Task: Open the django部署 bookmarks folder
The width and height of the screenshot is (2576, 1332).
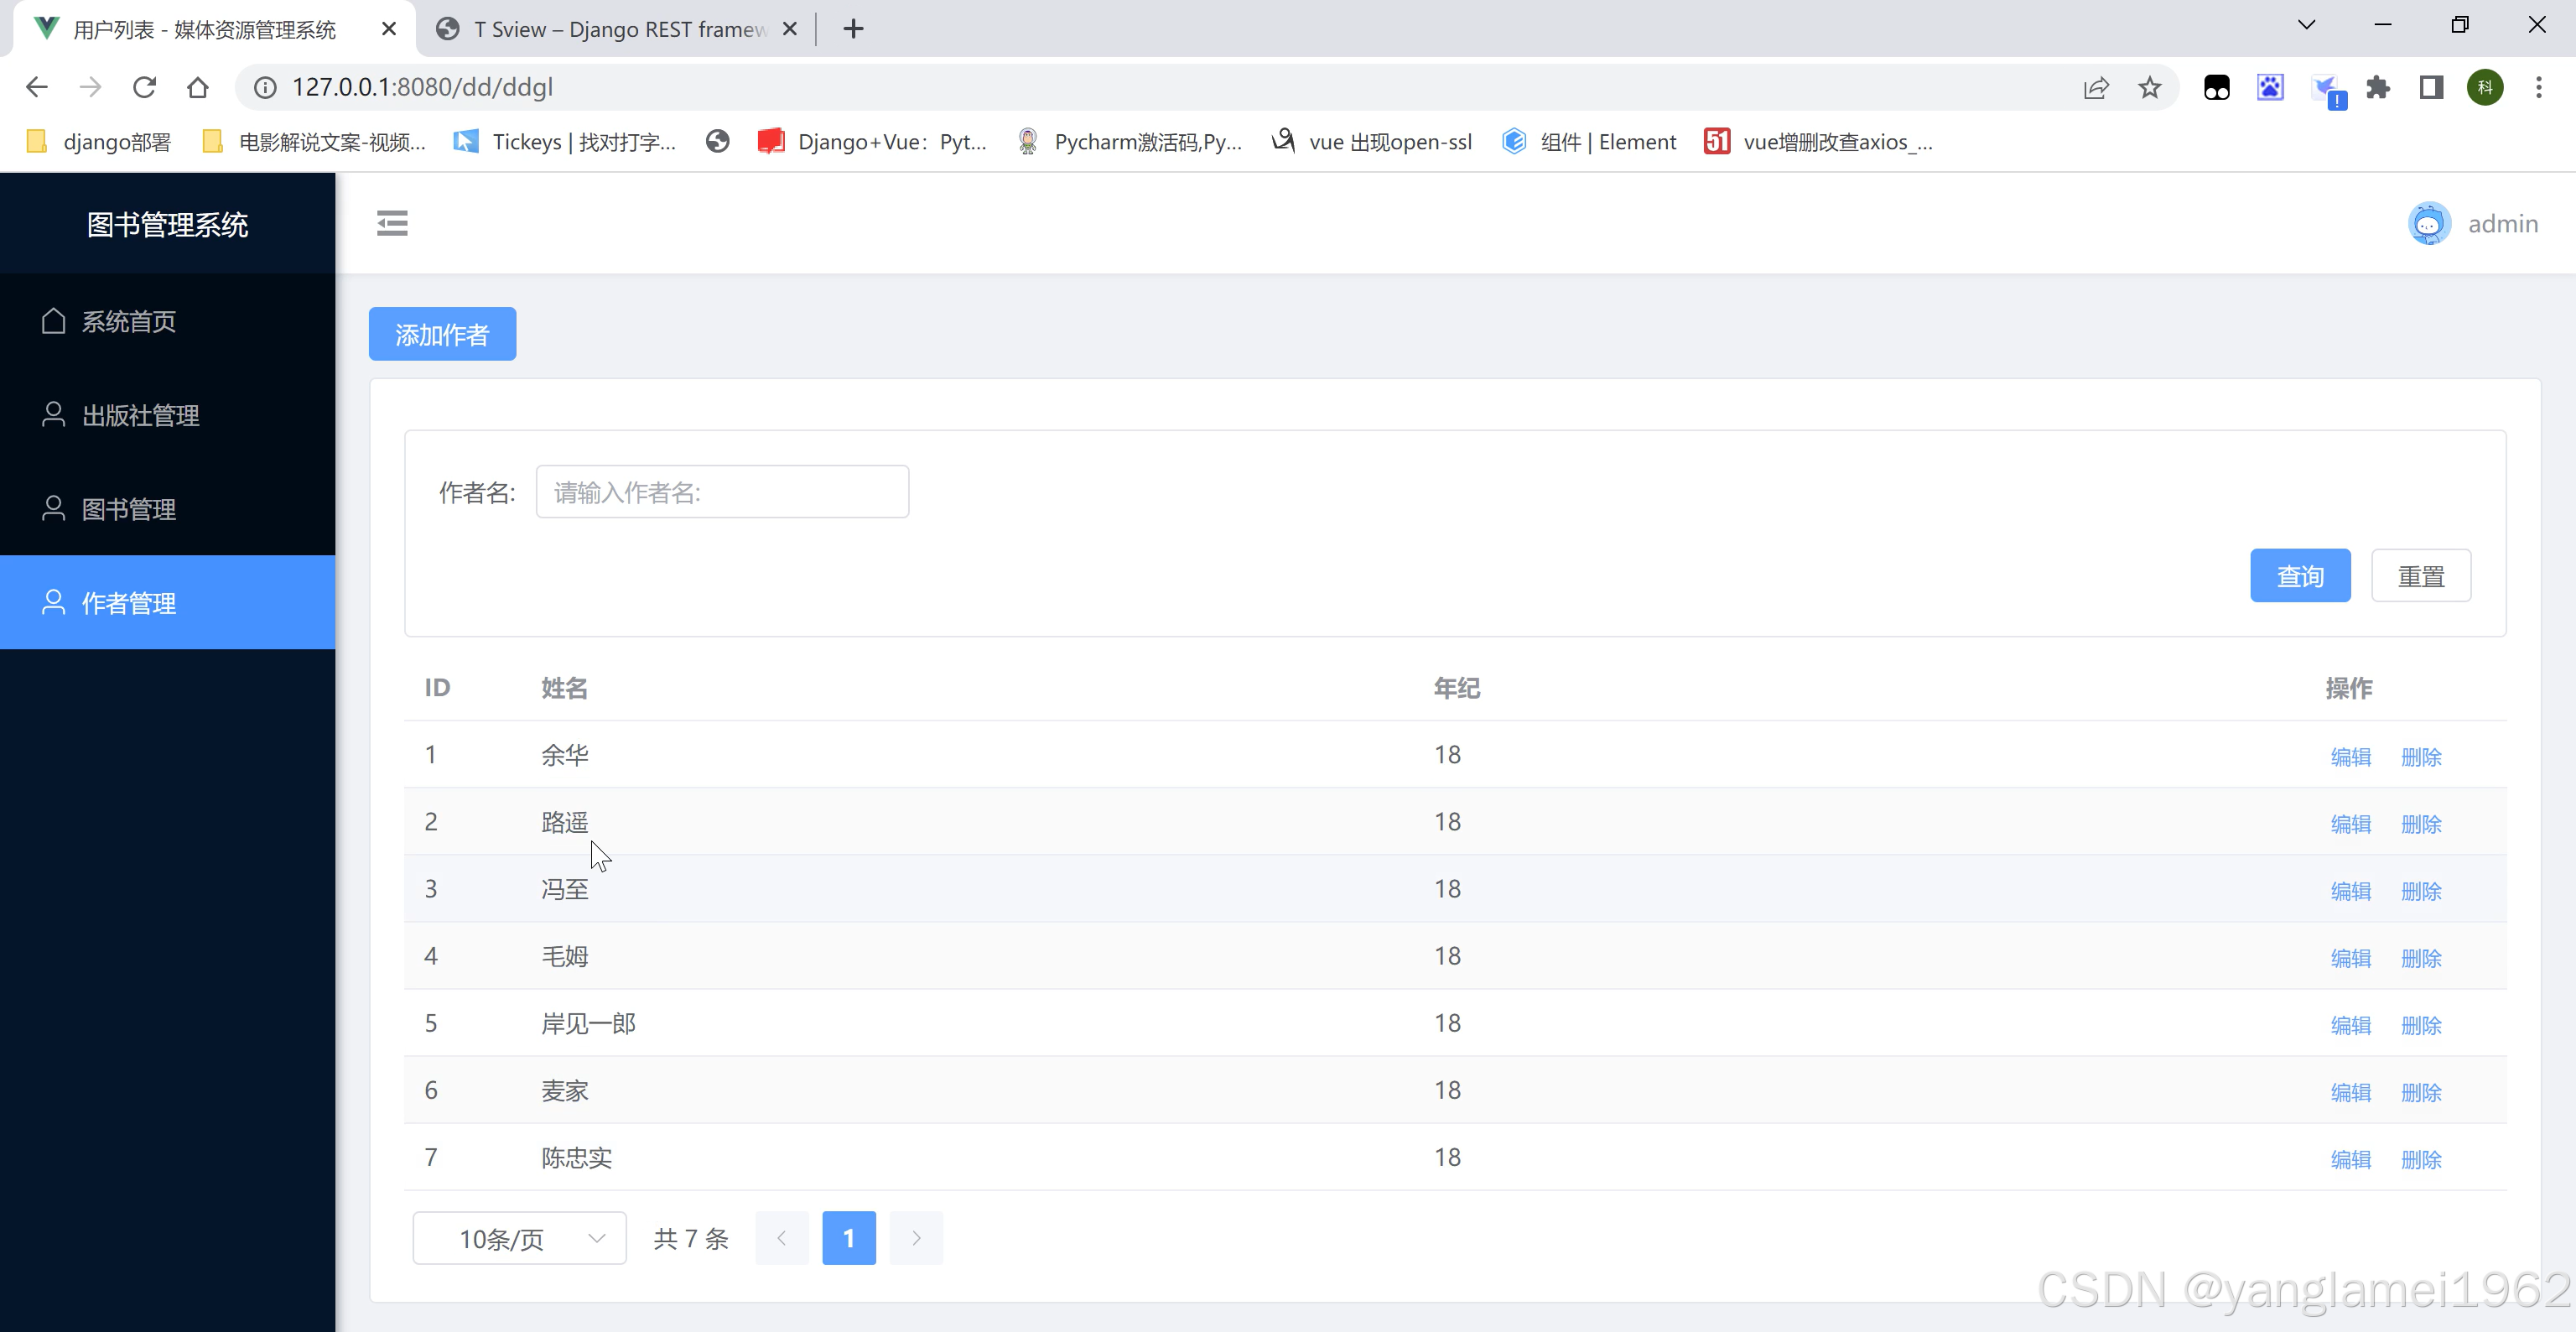Action: pyautogui.click(x=96, y=142)
